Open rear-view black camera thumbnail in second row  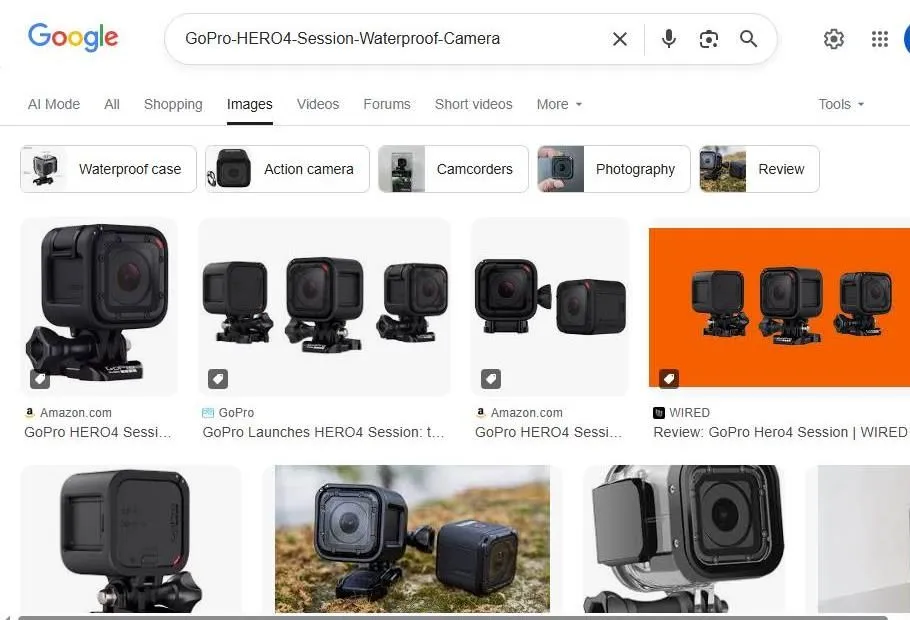(x=131, y=539)
